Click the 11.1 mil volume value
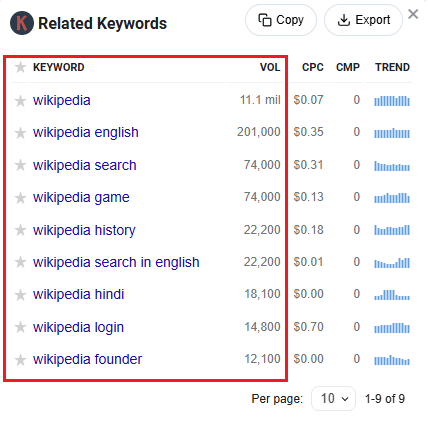 pos(260,100)
